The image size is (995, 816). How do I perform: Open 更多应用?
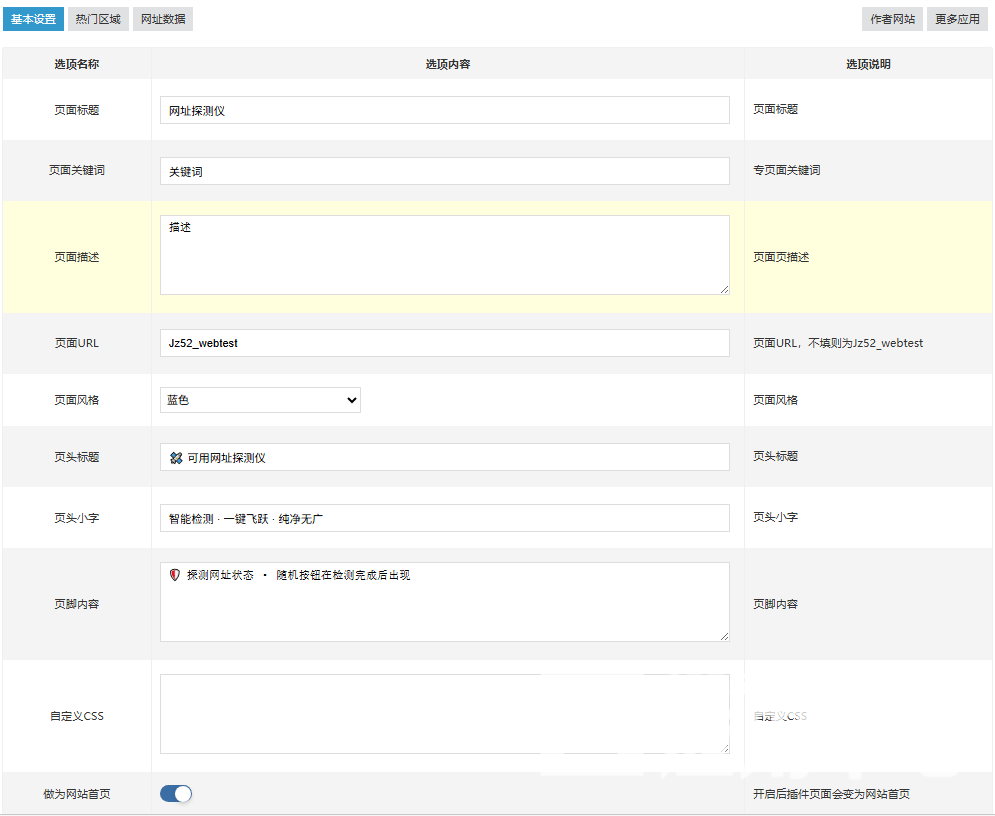956,18
